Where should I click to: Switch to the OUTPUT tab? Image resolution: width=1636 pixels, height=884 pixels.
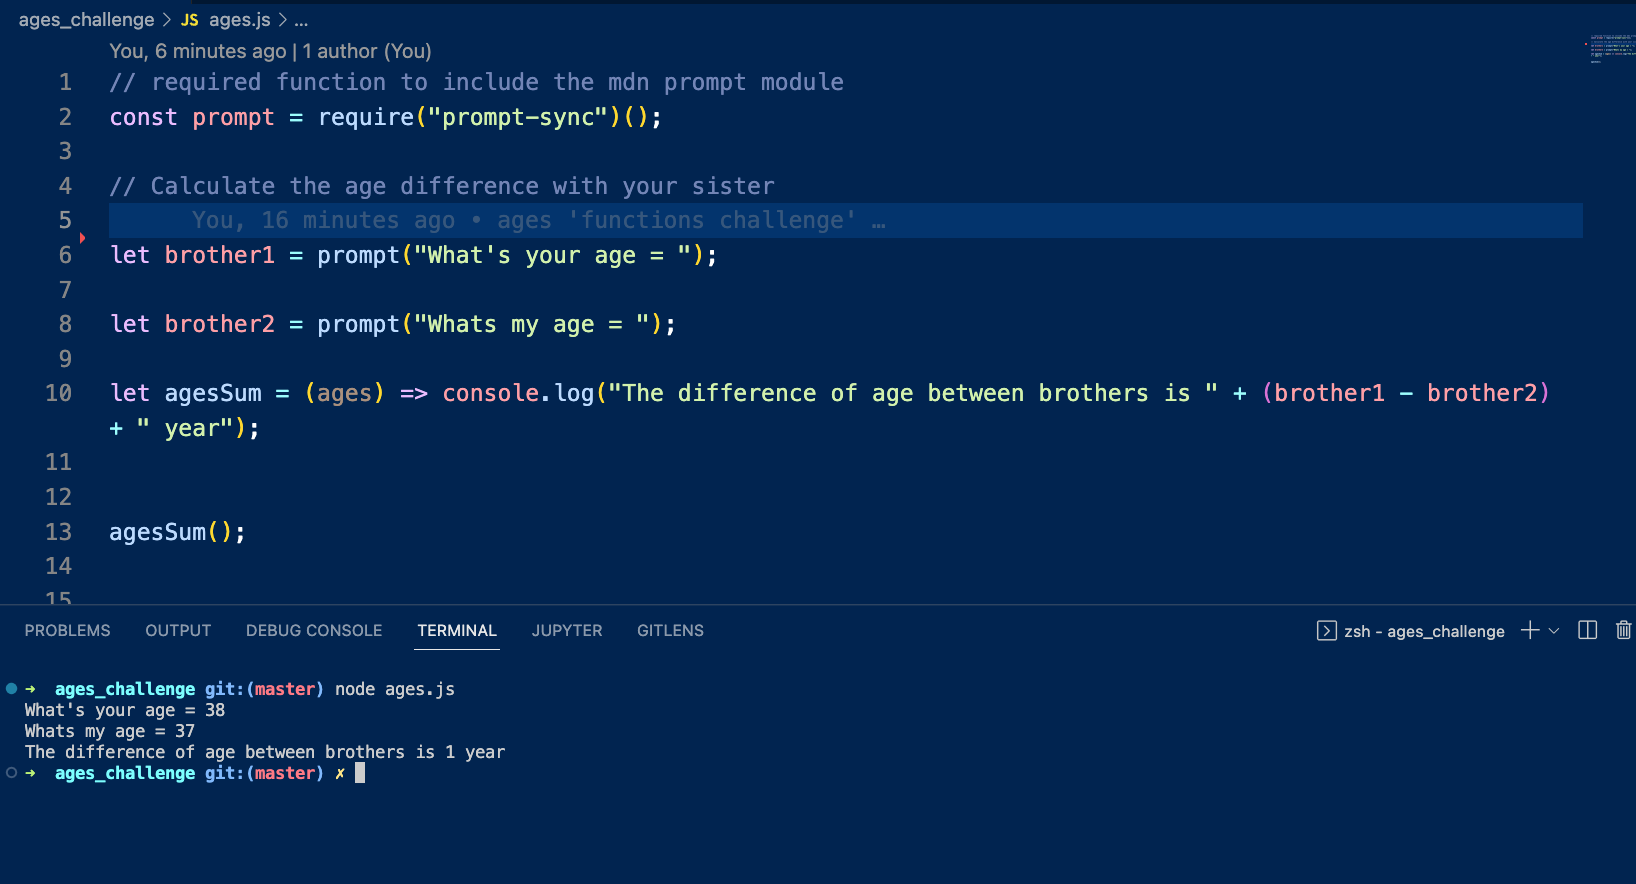(178, 630)
